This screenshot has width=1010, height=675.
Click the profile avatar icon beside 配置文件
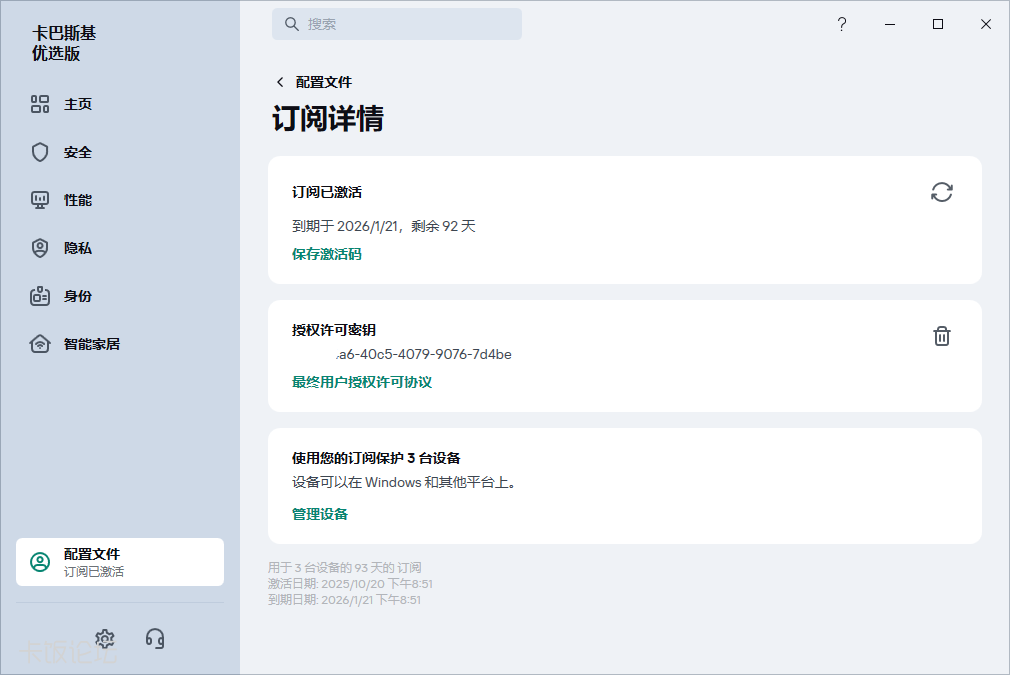pyautogui.click(x=40, y=562)
